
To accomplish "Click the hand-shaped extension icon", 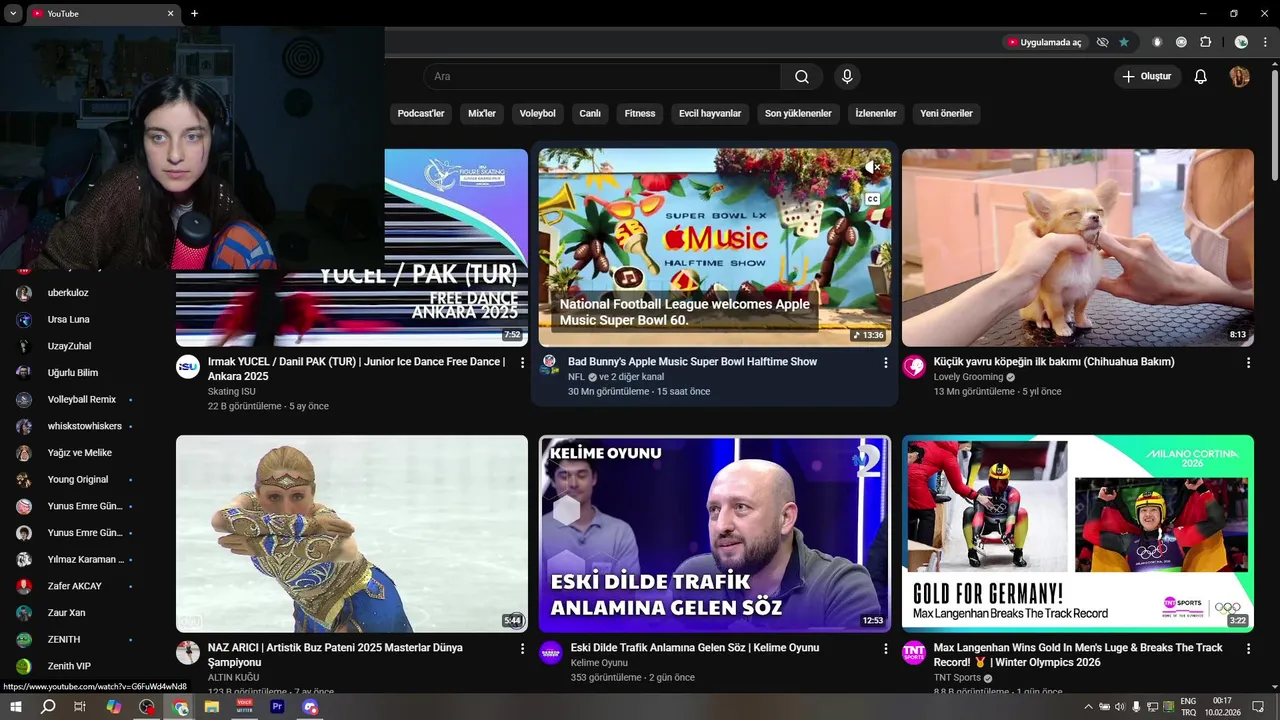I will (x=1157, y=42).
